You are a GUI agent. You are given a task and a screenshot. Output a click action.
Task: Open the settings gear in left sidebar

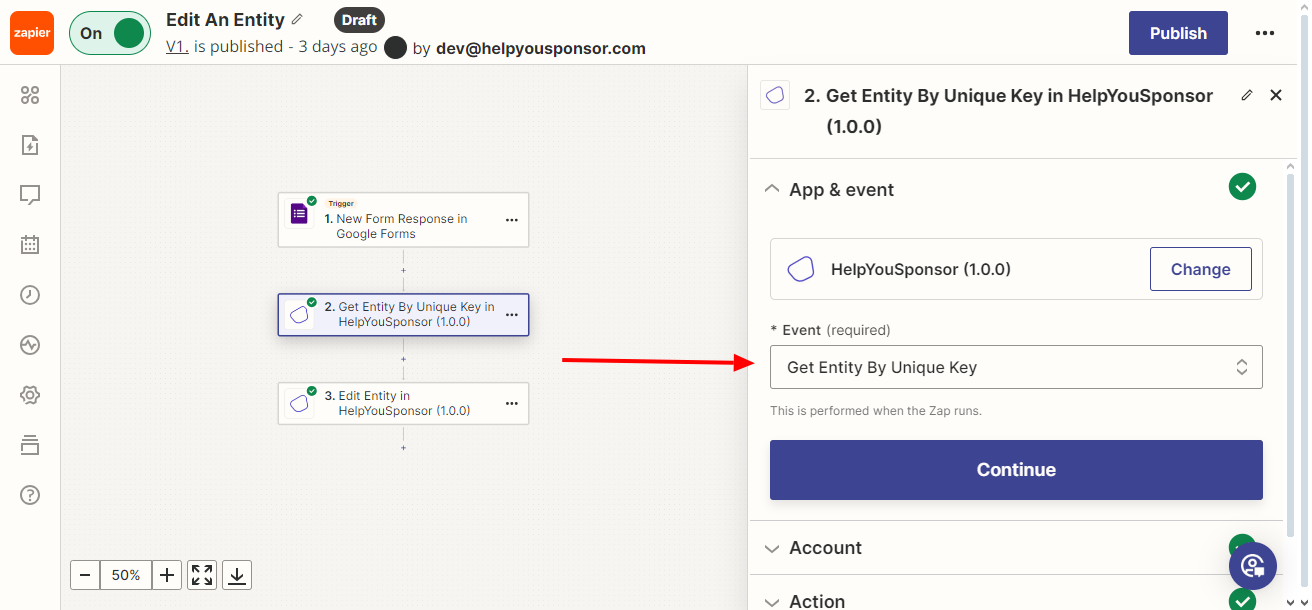point(30,395)
